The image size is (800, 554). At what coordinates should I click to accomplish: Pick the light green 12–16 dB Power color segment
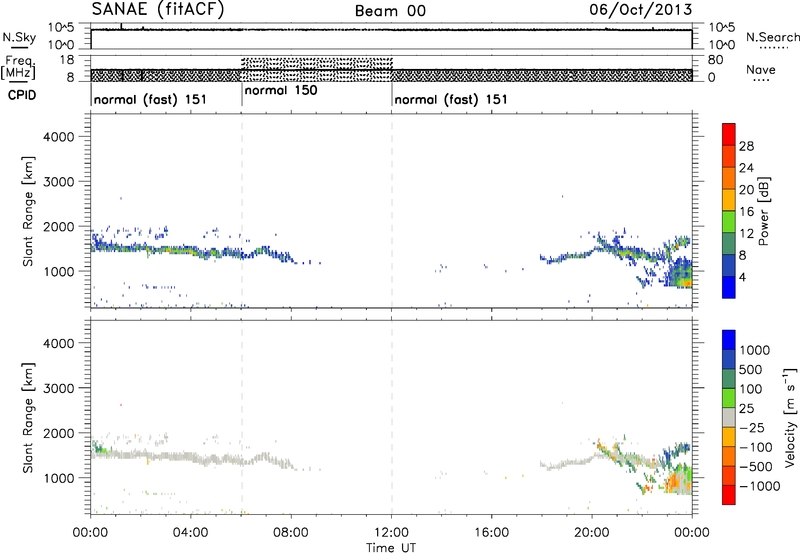[x=729, y=221]
